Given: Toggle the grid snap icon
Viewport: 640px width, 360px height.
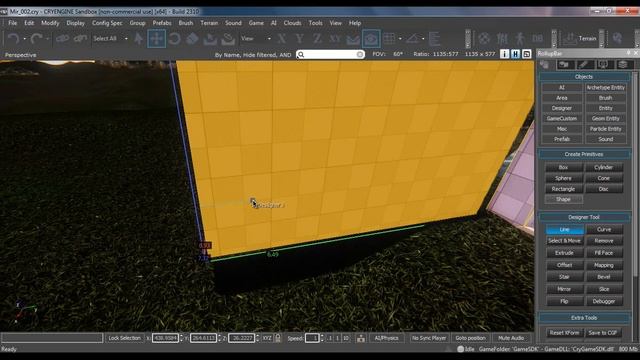Looking at the screenshot, I should click(x=389, y=39).
